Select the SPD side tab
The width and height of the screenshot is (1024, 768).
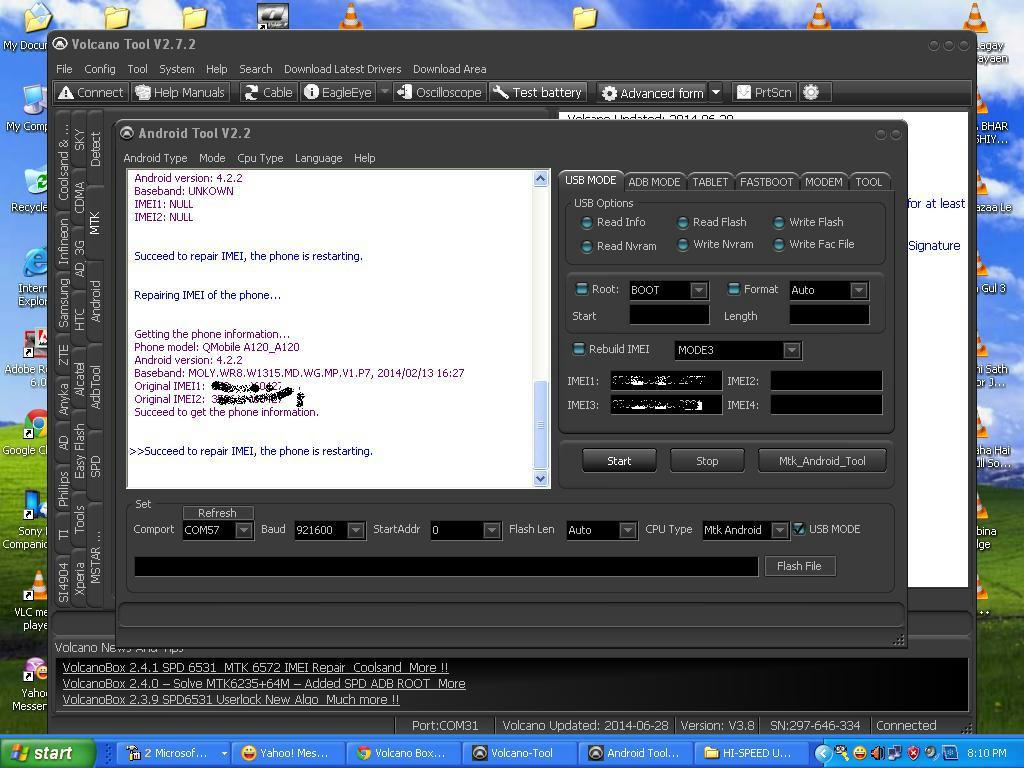pos(95,466)
